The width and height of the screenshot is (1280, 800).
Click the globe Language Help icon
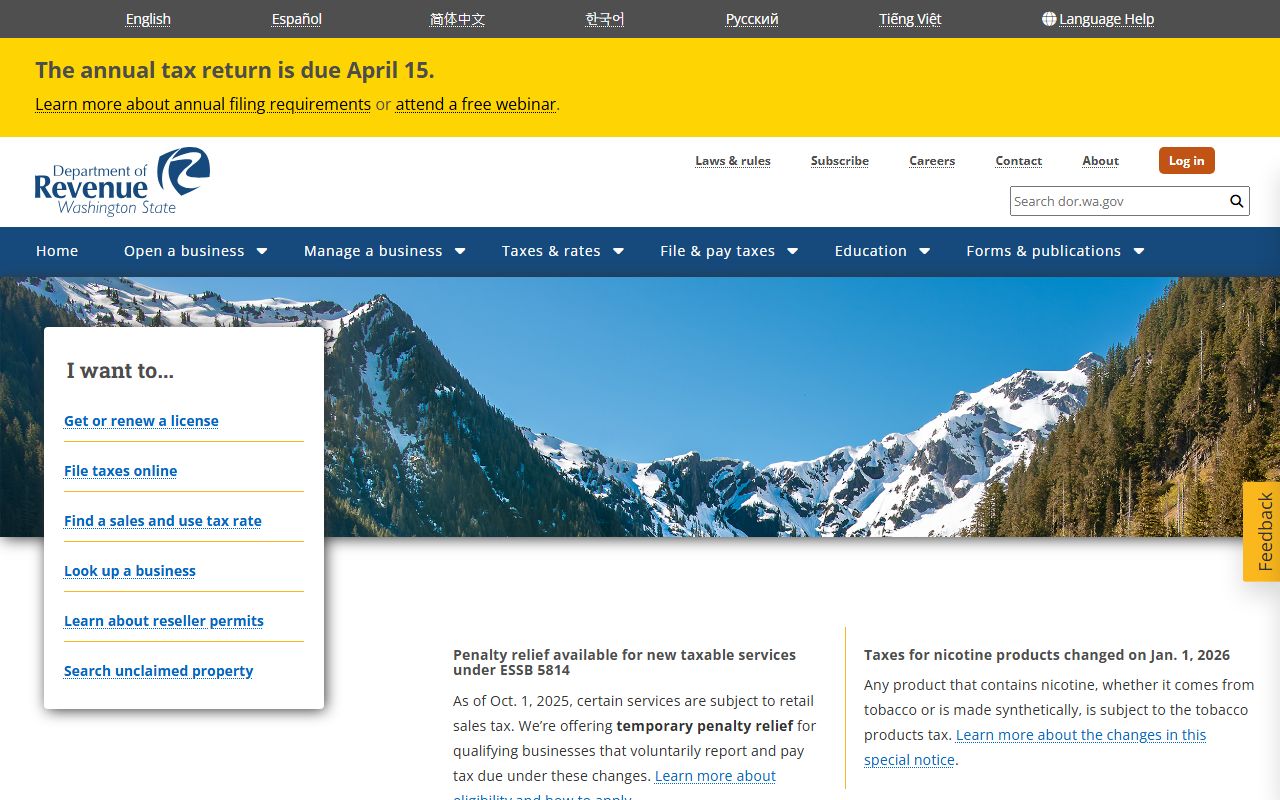[x=1049, y=19]
